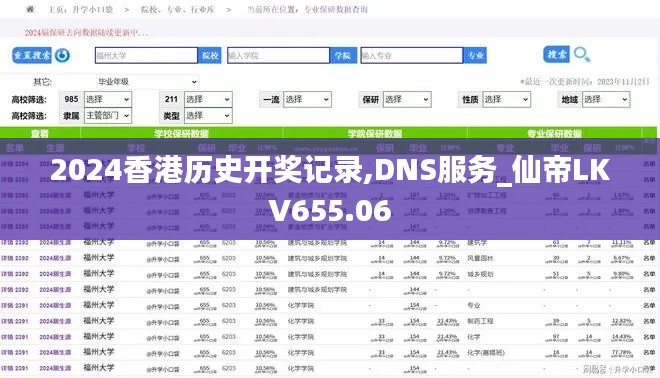Image resolution: width=660 pixels, height=378 pixels.
Task: Click the 城乡规划 major cell
Action: [480, 274]
